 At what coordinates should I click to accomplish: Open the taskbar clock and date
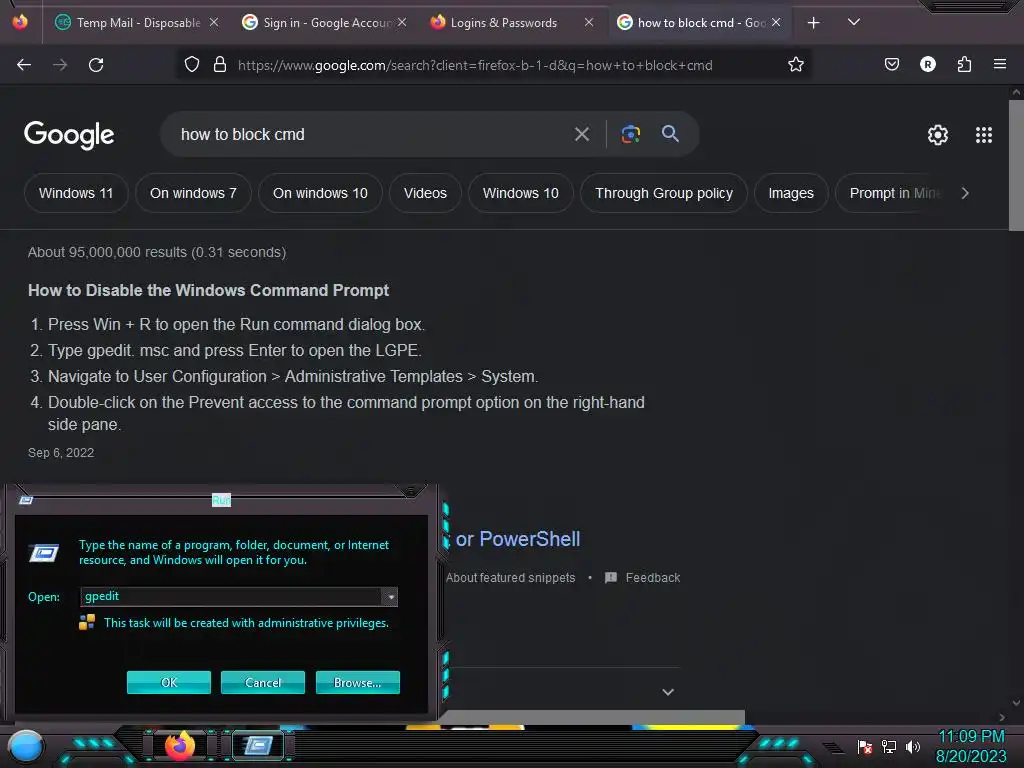click(971, 746)
